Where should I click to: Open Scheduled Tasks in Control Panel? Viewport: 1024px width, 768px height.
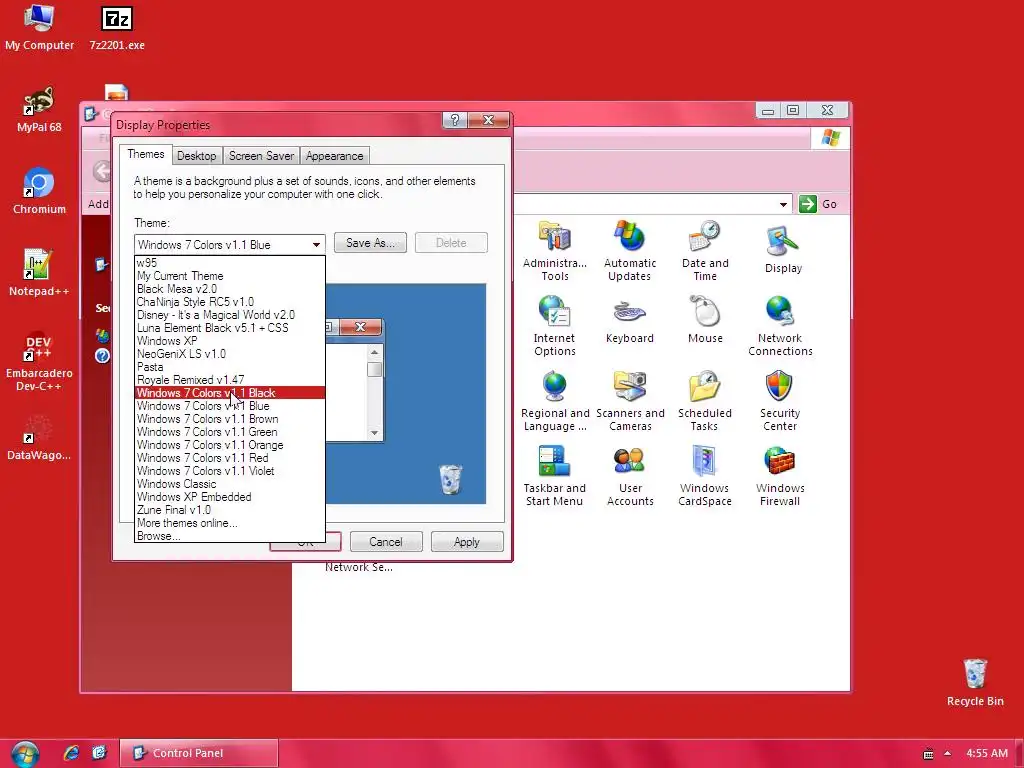point(705,401)
